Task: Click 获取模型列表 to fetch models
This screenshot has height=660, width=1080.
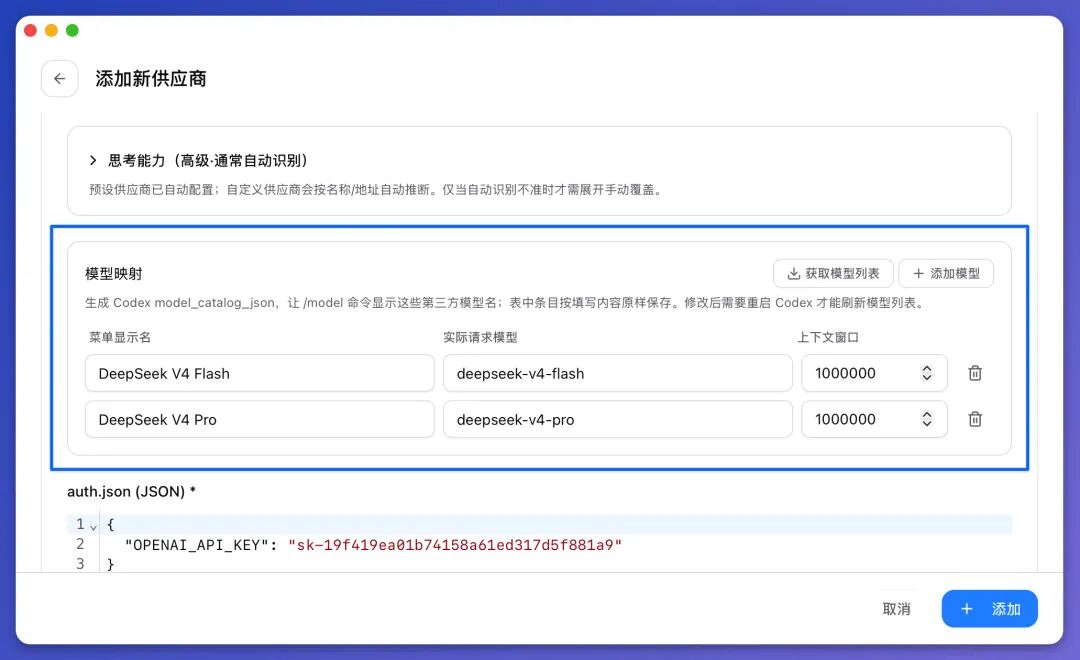Action: click(x=833, y=274)
